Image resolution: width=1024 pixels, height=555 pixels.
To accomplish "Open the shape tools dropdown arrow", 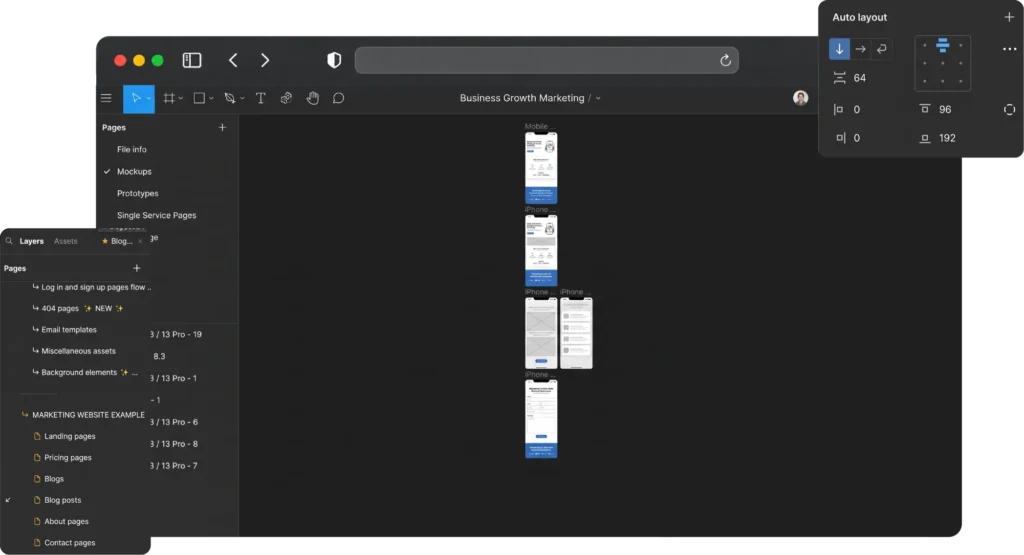I will (x=211, y=99).
